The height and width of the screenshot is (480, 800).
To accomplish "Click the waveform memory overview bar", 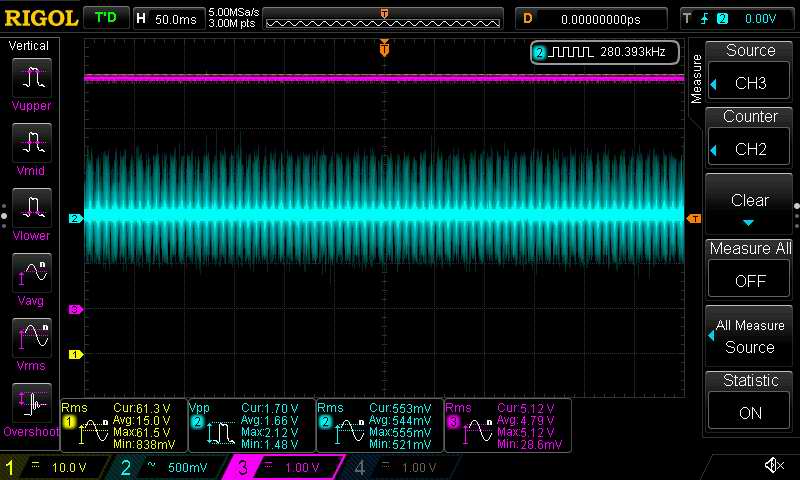I will tap(383, 19).
